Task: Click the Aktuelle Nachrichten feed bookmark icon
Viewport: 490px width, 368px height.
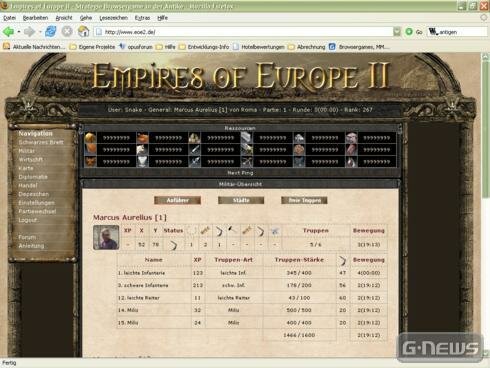Action: pyautogui.click(x=6, y=47)
